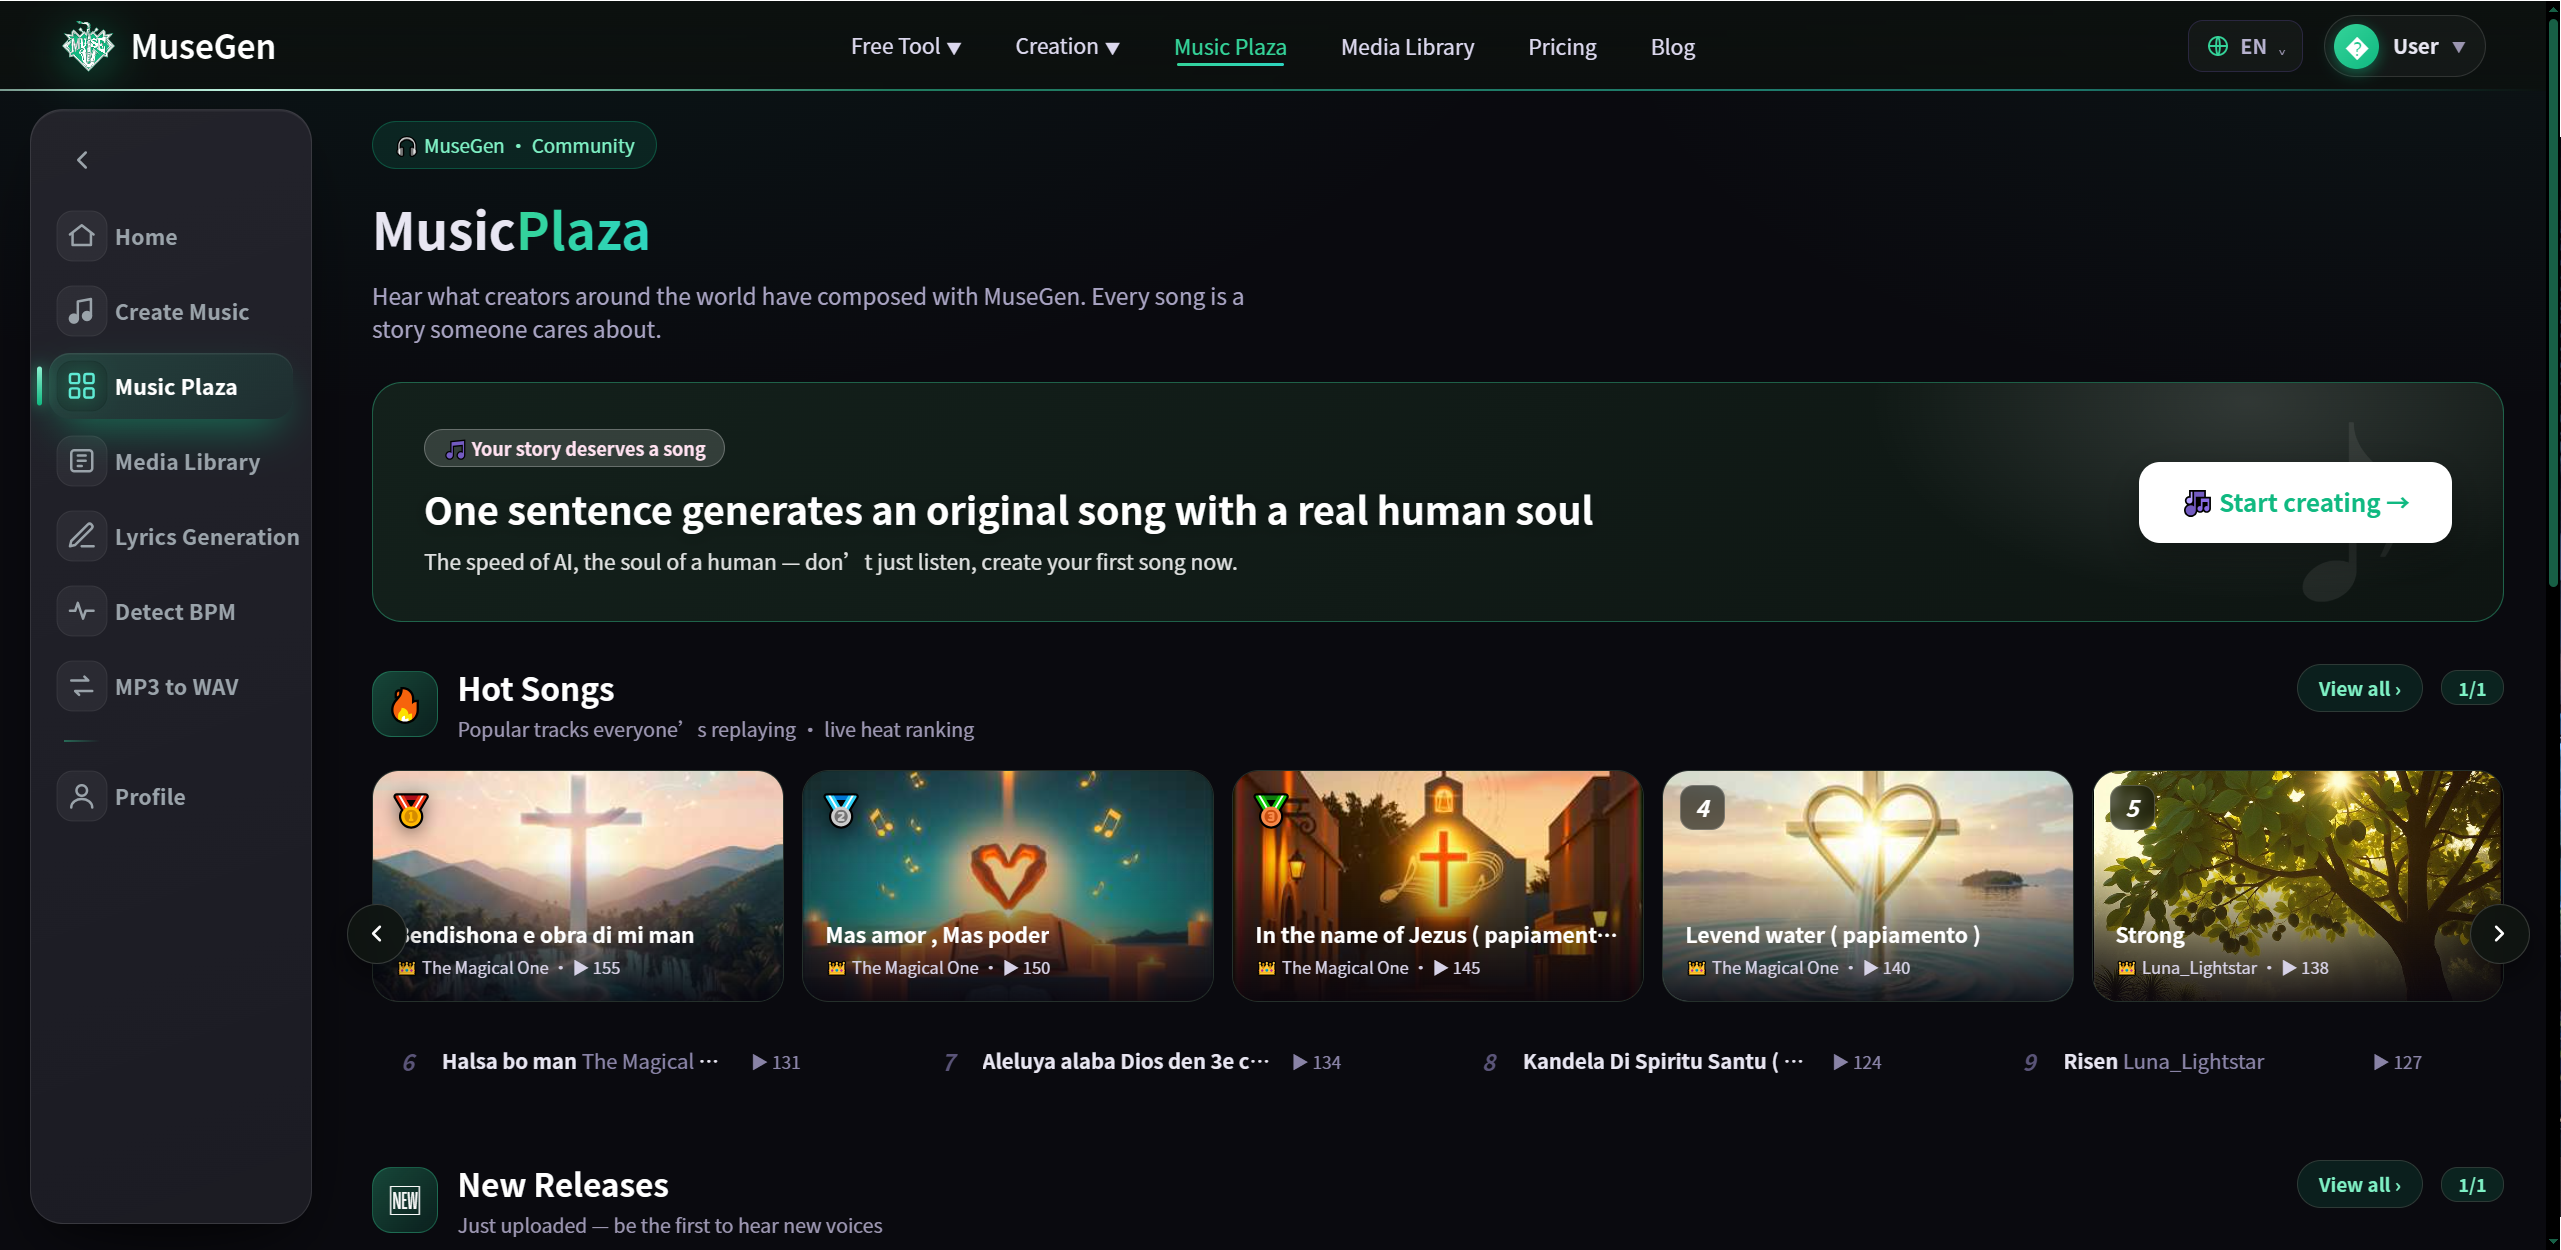Image resolution: width=2561 pixels, height=1250 pixels.
Task: Click the Kandela Di Spiritu Santu title
Action: tap(1663, 1062)
